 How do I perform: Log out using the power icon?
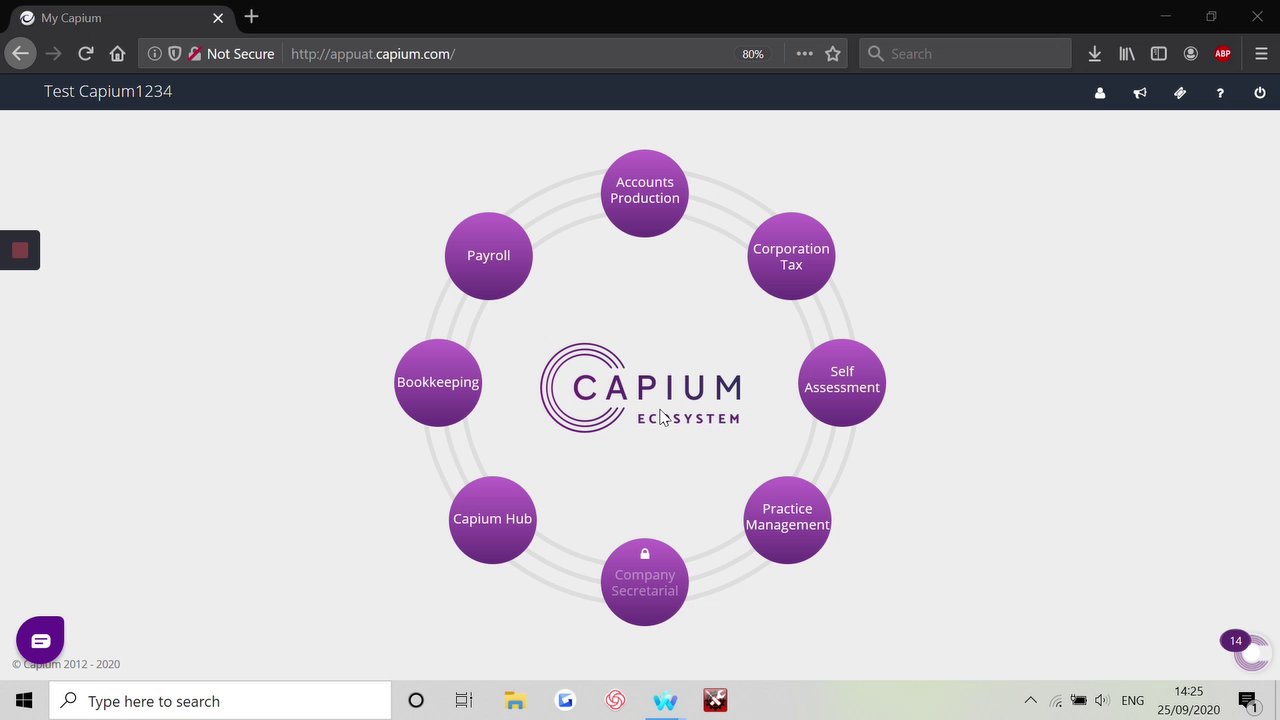coord(1260,93)
